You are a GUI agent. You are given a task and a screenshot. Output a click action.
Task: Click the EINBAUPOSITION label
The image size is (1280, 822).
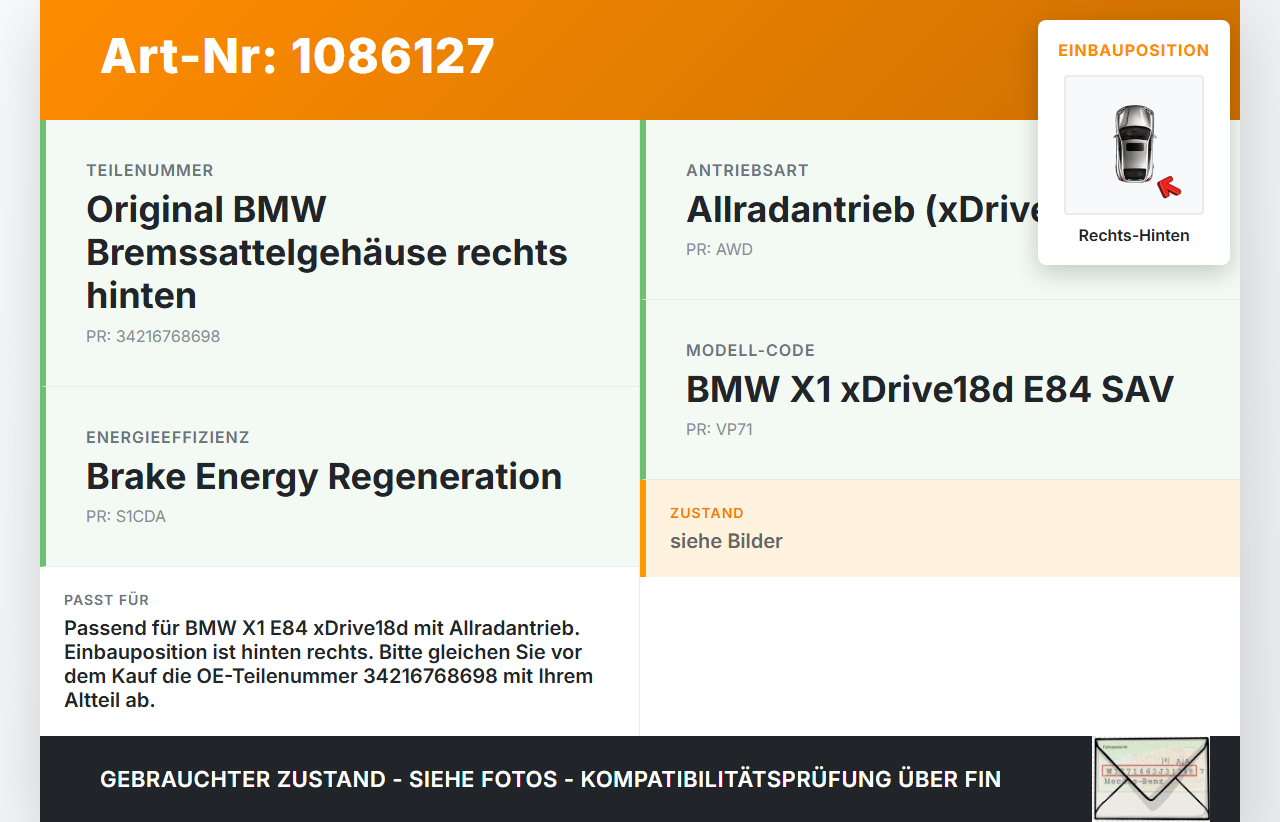tap(1134, 50)
